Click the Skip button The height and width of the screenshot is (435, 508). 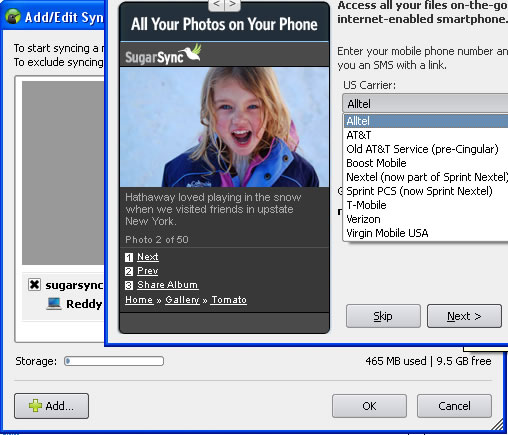tap(383, 316)
